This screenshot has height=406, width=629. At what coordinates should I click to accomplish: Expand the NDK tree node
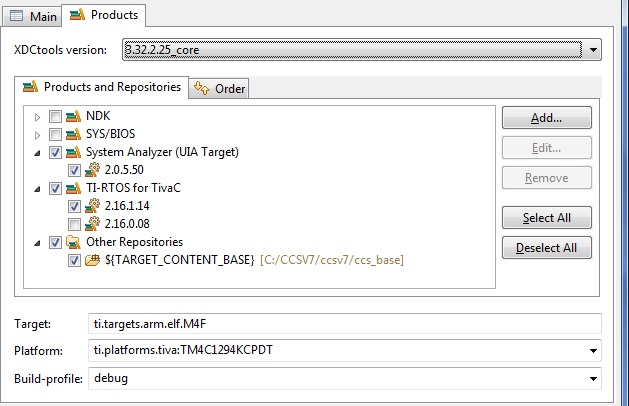pos(37,117)
